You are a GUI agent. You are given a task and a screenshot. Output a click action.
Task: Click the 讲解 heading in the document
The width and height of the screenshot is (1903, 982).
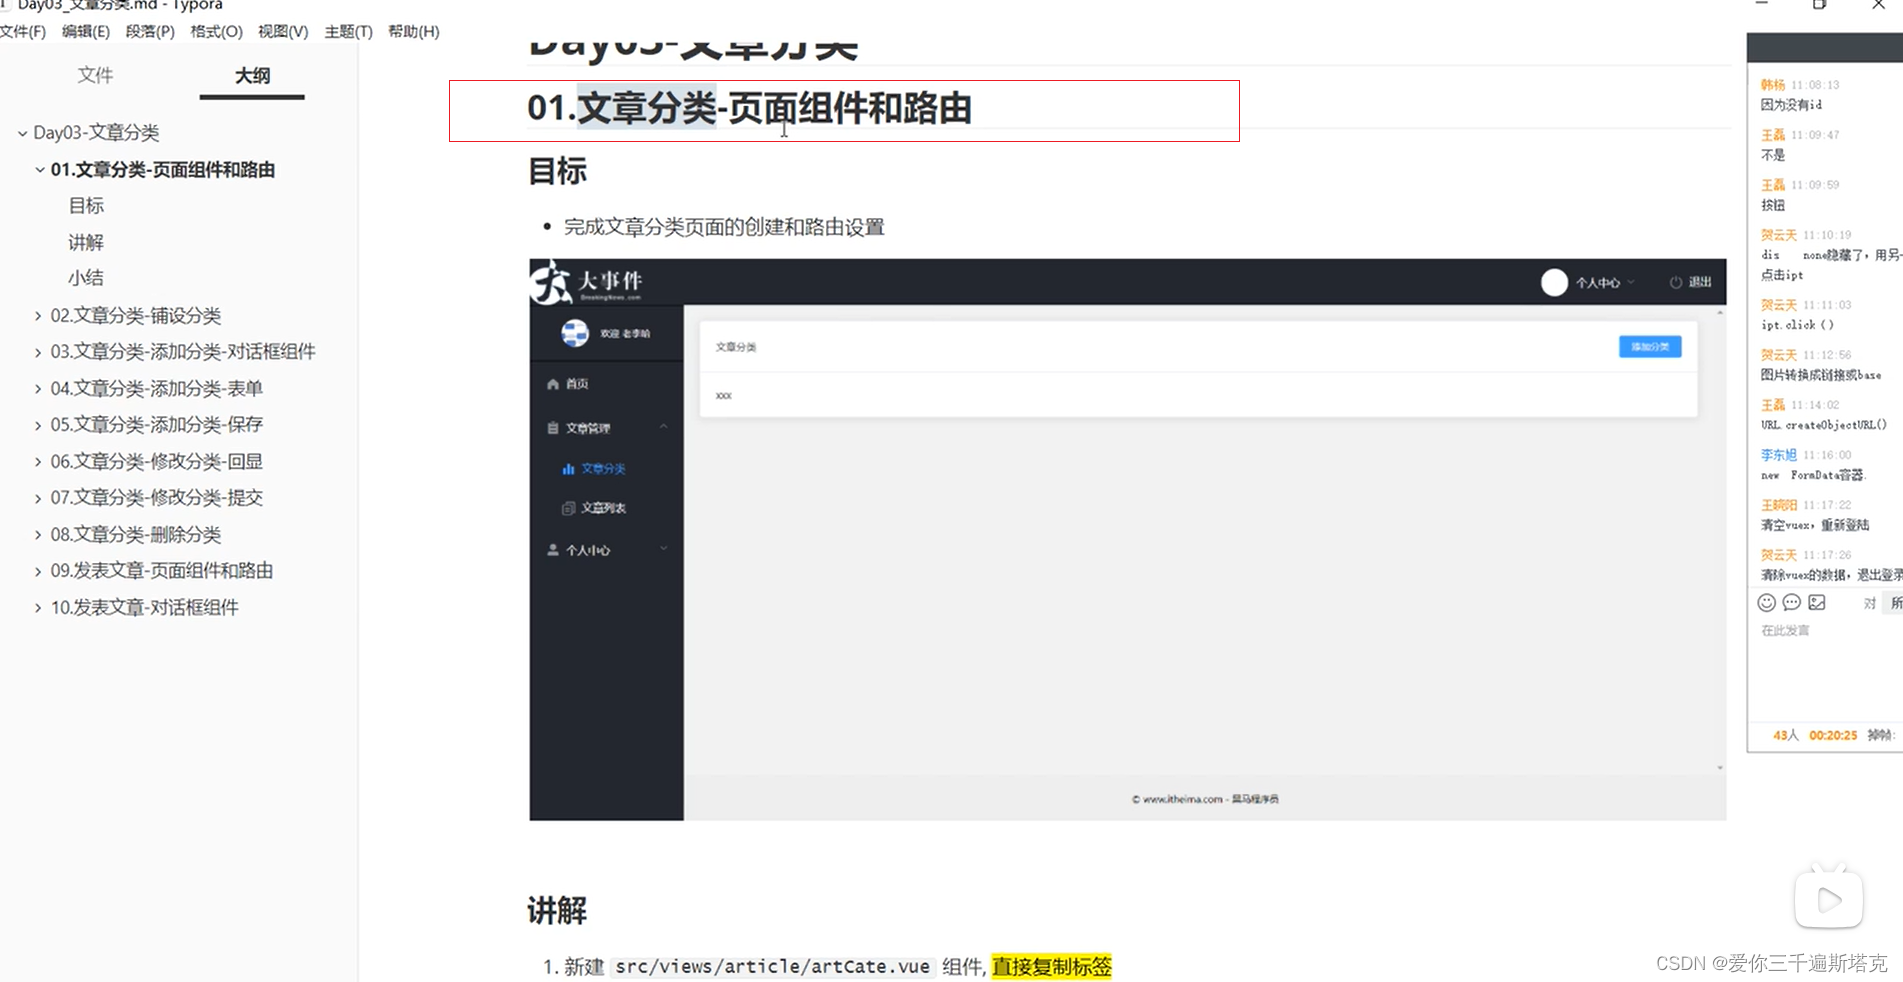[557, 911]
